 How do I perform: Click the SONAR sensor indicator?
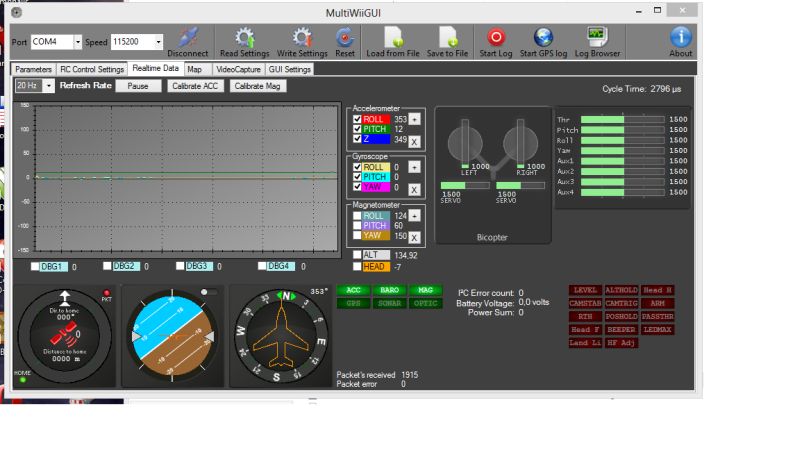[389, 303]
